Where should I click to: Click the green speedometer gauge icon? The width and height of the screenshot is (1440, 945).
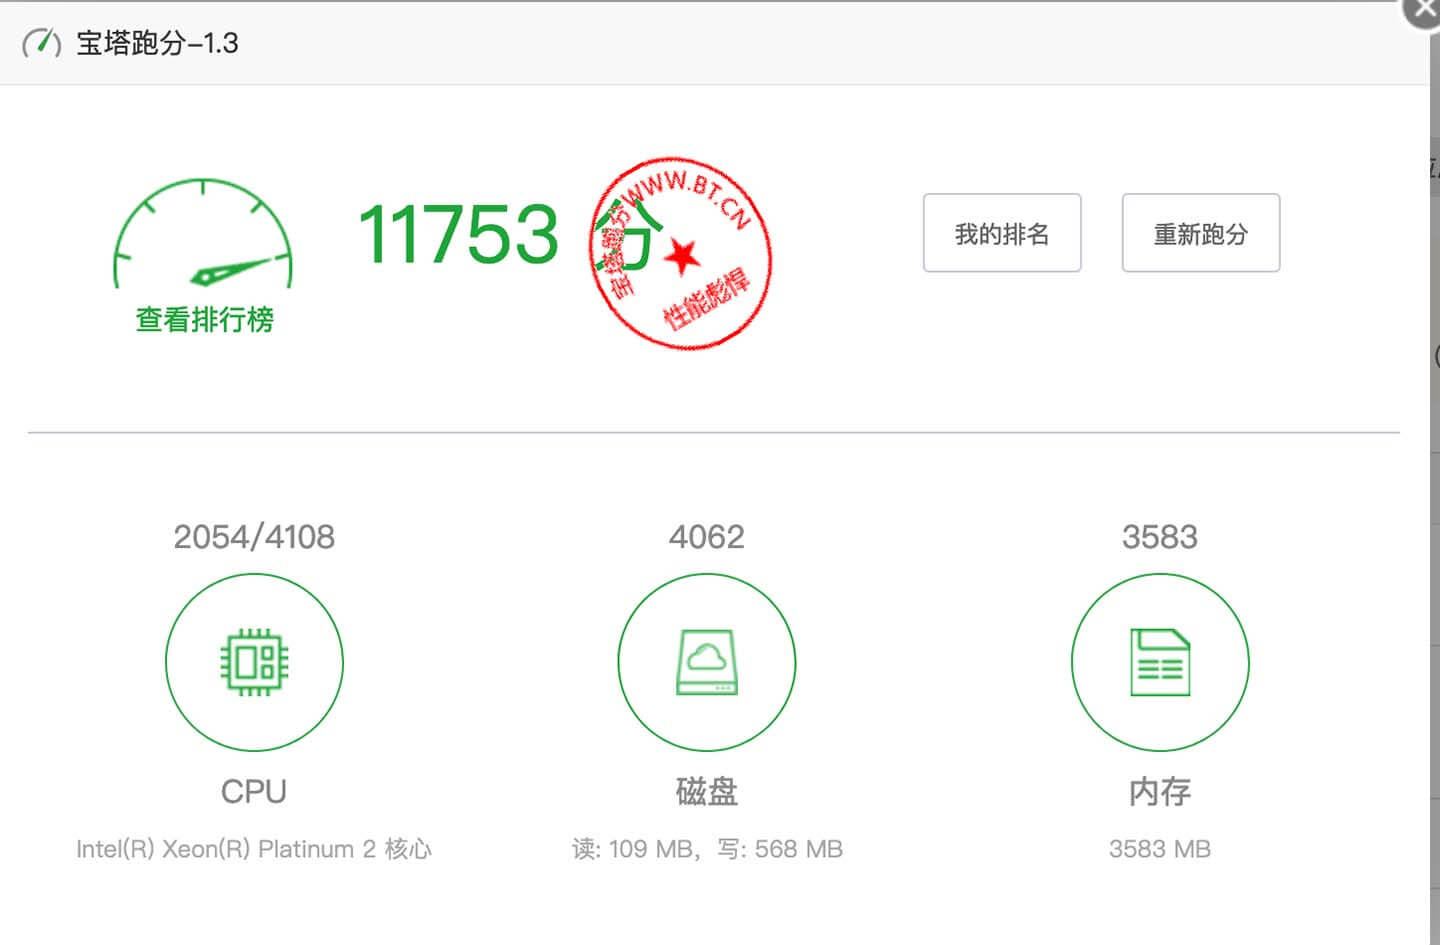coord(203,234)
